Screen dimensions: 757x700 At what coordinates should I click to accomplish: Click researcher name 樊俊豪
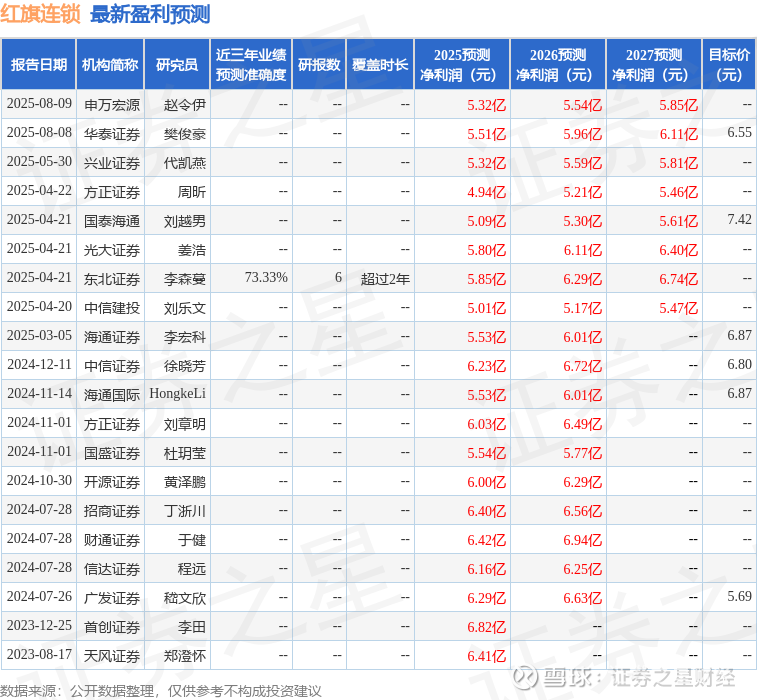[x=184, y=134]
